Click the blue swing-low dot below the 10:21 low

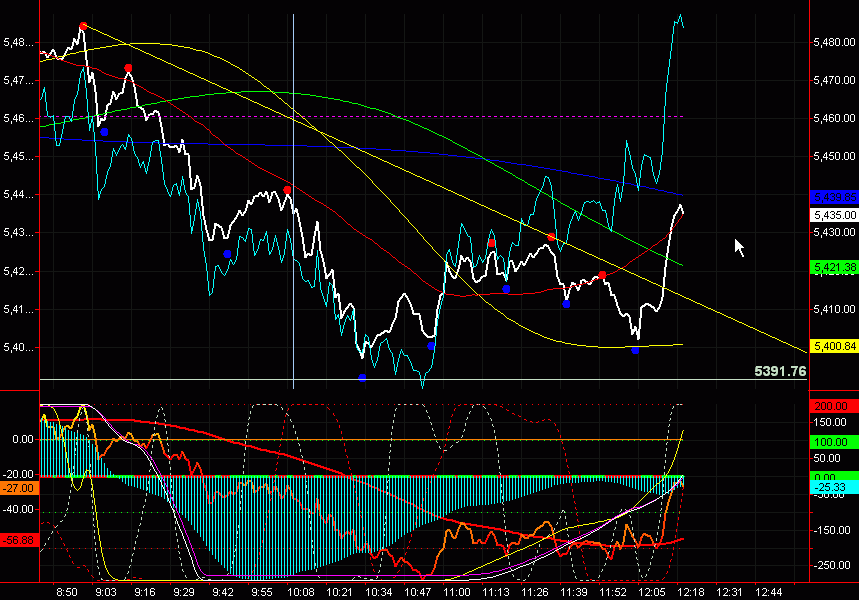pyautogui.click(x=362, y=378)
